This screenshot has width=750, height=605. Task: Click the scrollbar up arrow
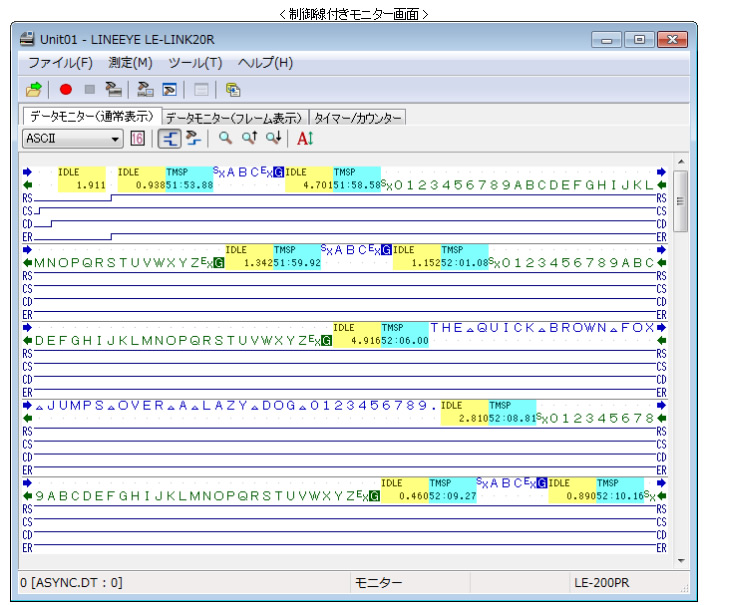click(681, 162)
